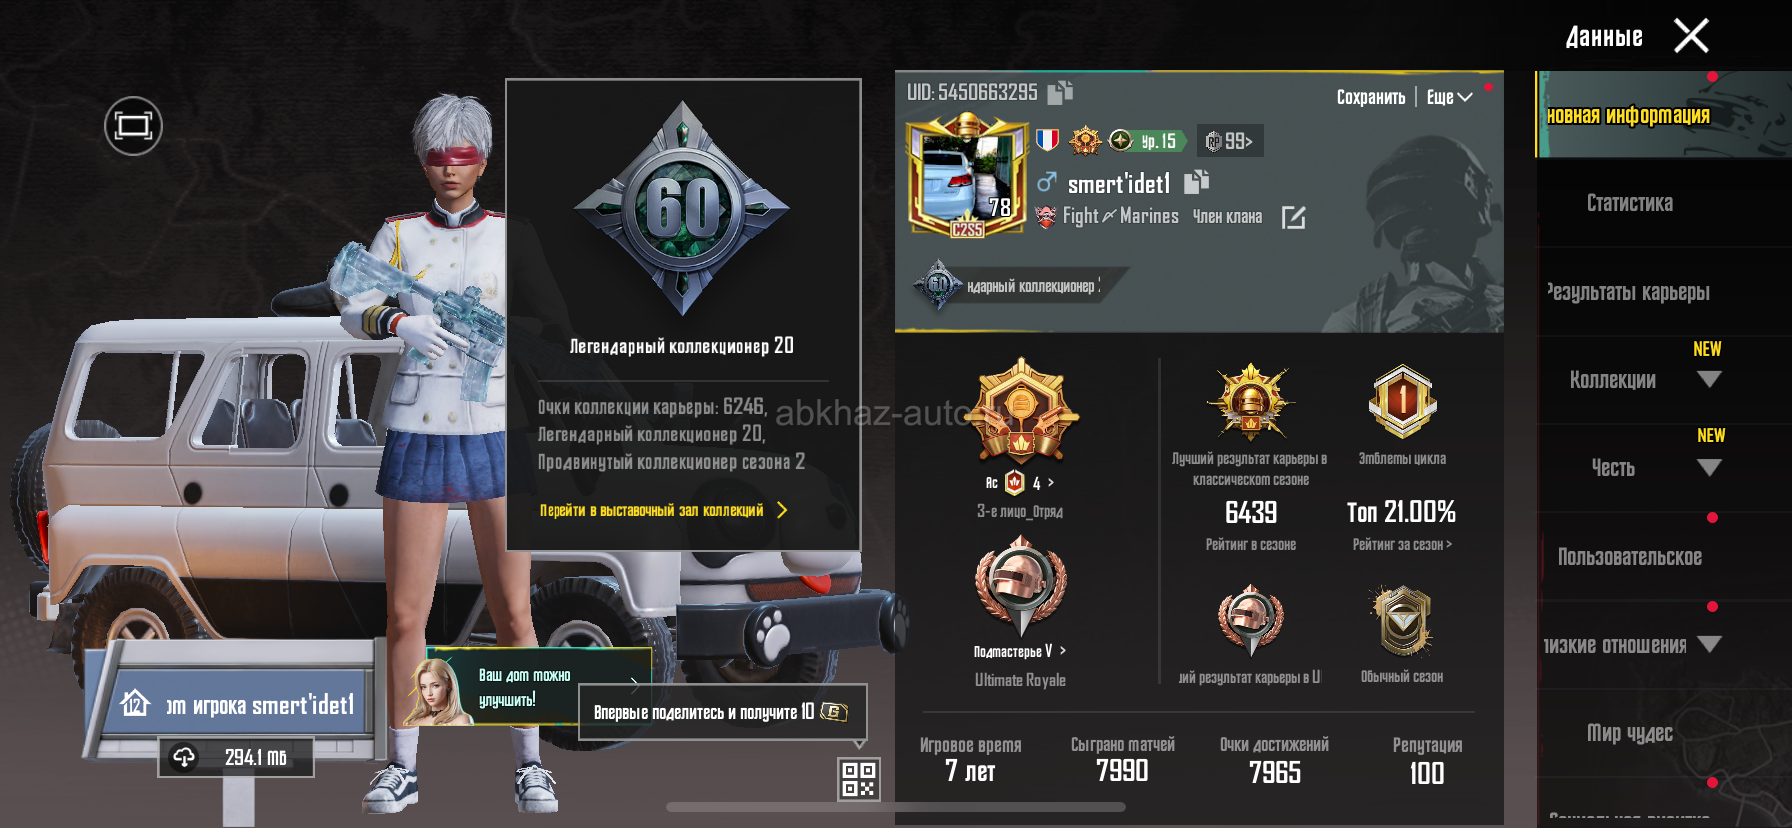1792x828 pixels.
Task: Open the player avatar thumbnail
Action: pos(967,176)
